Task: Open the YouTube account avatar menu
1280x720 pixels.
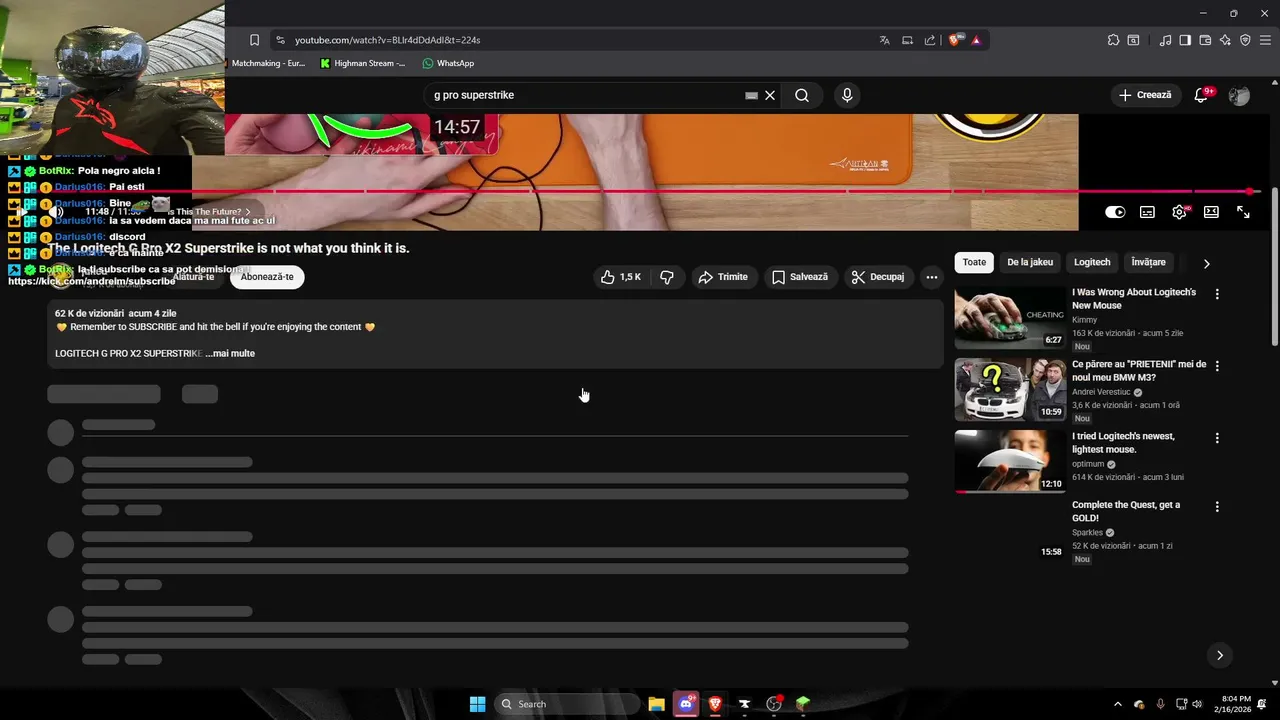Action: coord(1239,96)
